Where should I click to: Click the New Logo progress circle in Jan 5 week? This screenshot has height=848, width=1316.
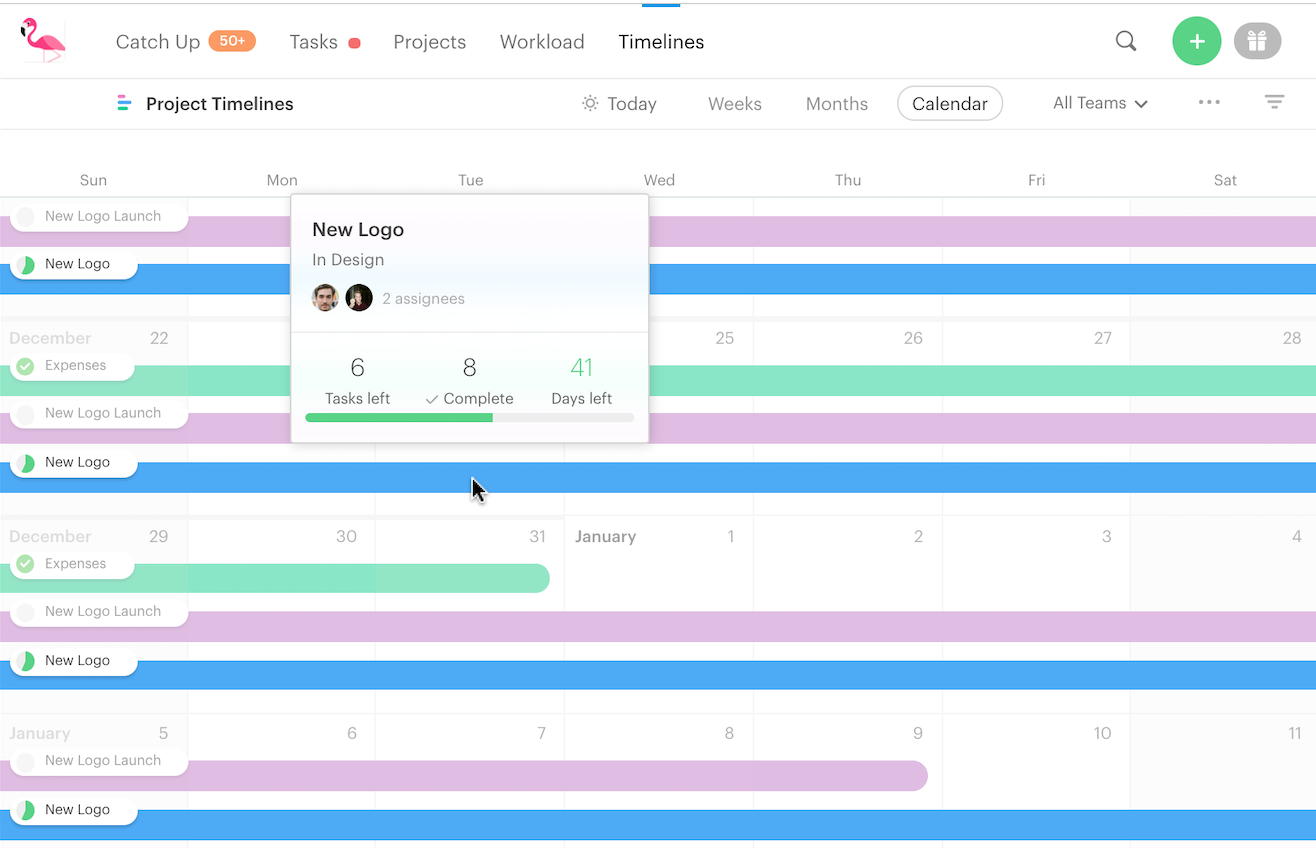(26, 810)
